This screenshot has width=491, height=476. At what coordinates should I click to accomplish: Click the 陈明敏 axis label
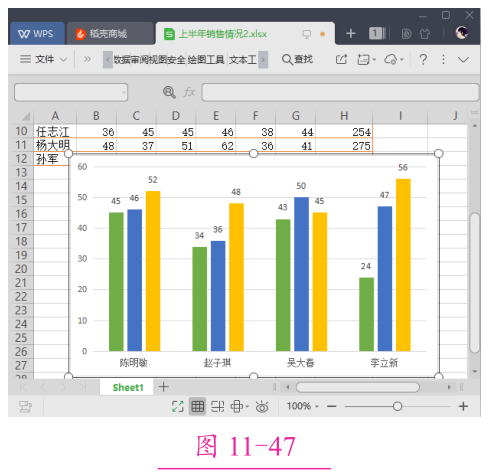134,362
